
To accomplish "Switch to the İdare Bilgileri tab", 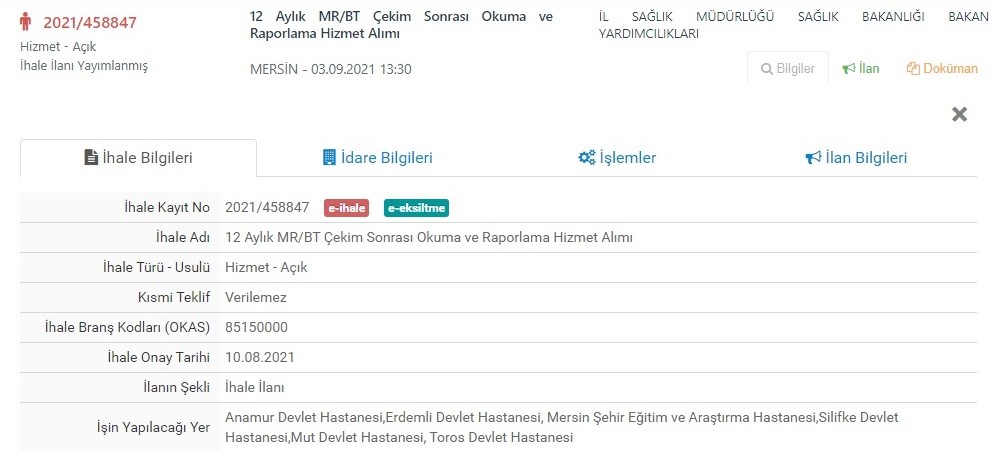I will pyautogui.click(x=378, y=157).
